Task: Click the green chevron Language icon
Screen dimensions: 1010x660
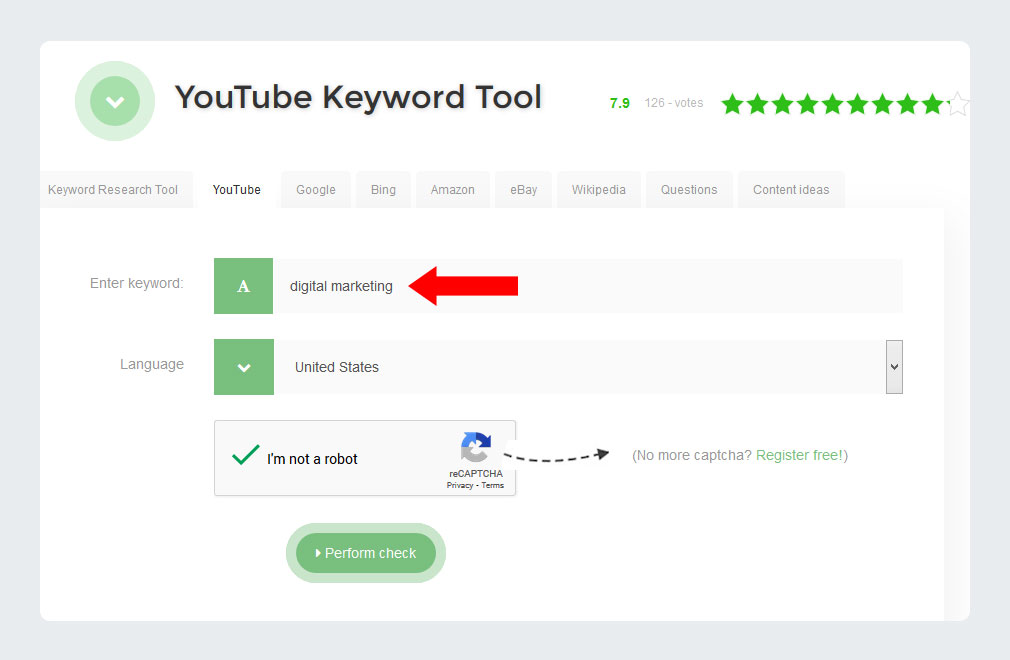Action: coord(243,367)
